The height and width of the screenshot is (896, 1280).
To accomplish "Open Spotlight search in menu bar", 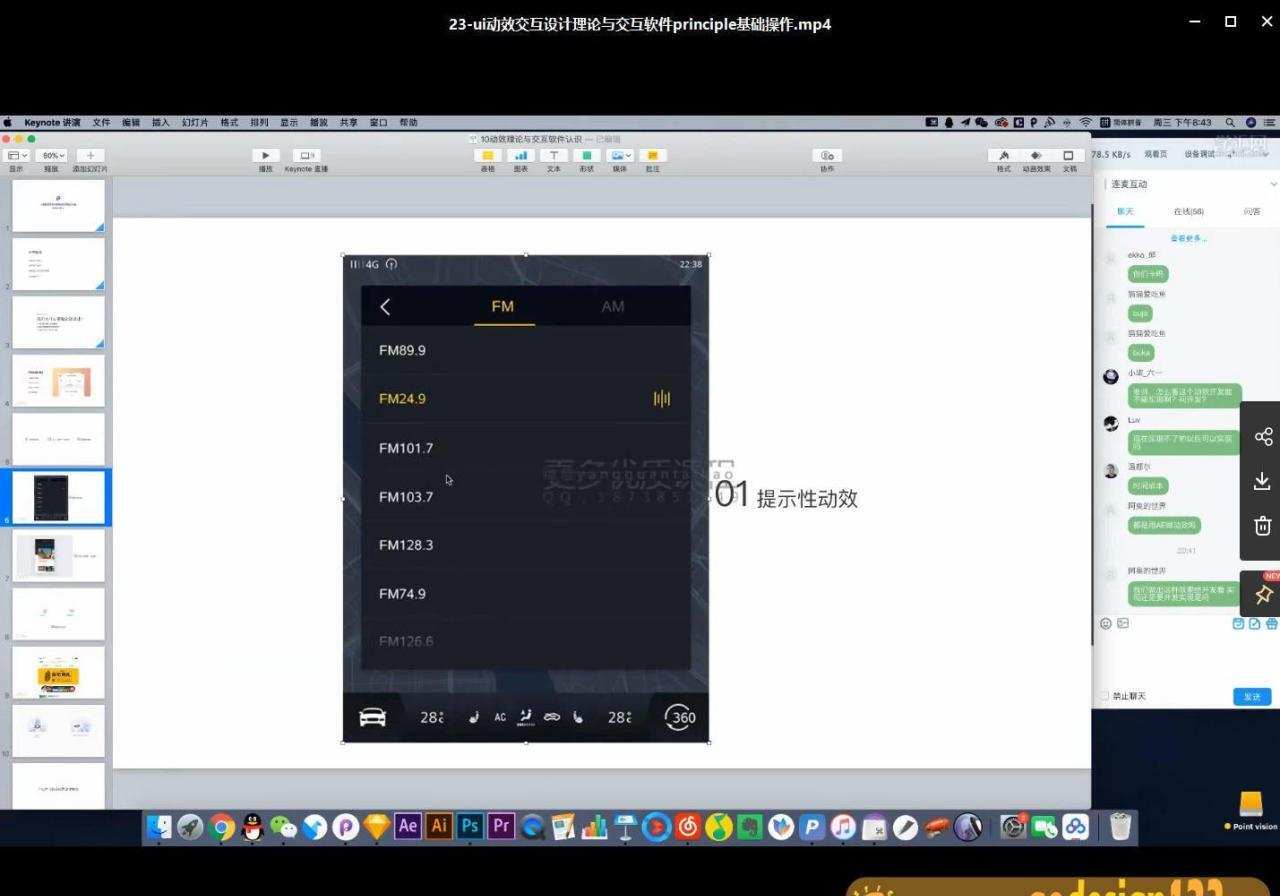I will pyautogui.click(x=1230, y=122).
